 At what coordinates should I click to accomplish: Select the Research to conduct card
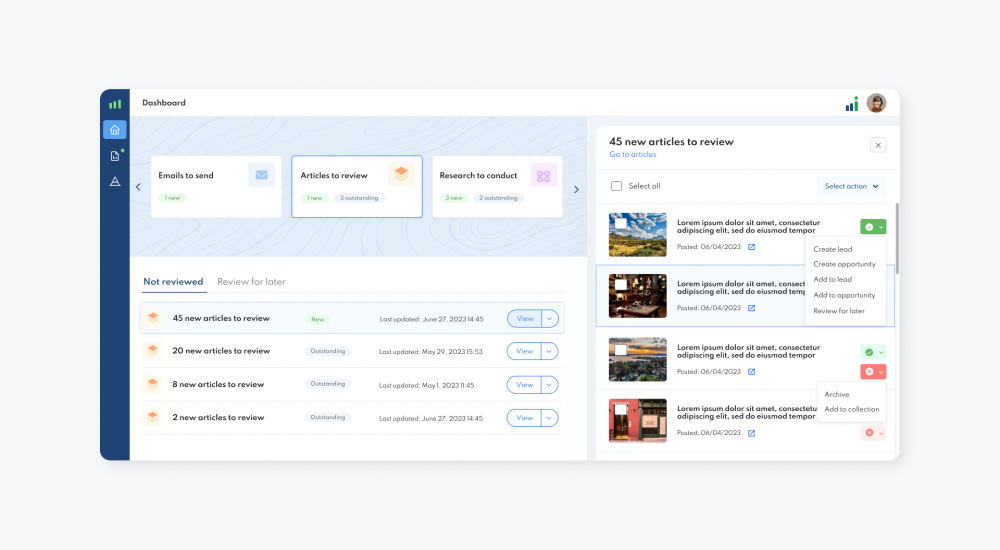[x=497, y=187]
